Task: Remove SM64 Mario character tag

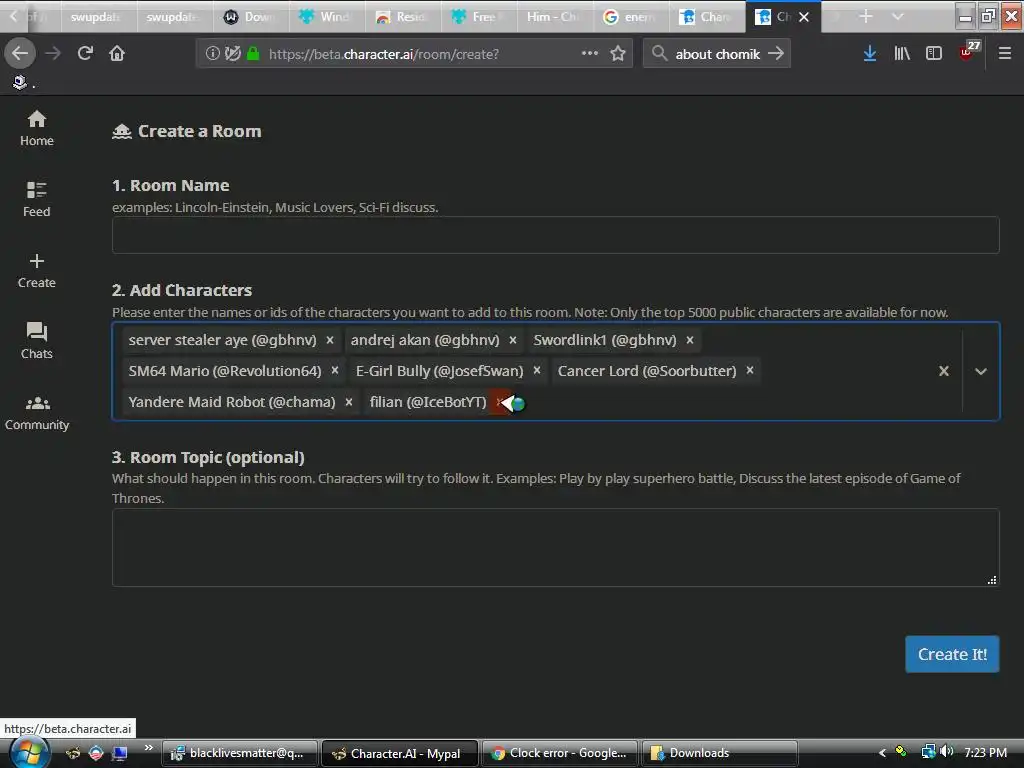Action: [x=334, y=371]
